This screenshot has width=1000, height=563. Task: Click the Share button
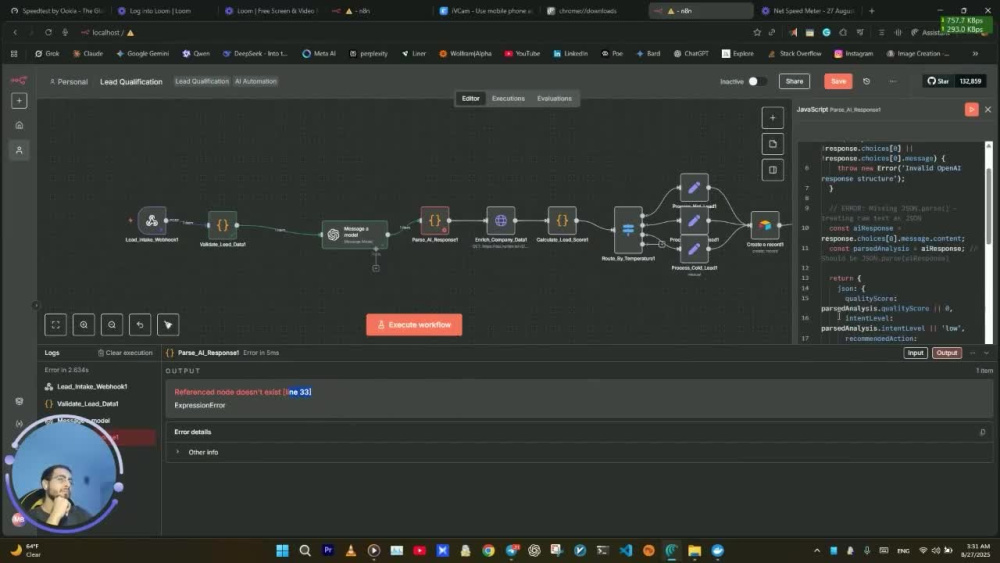click(794, 81)
